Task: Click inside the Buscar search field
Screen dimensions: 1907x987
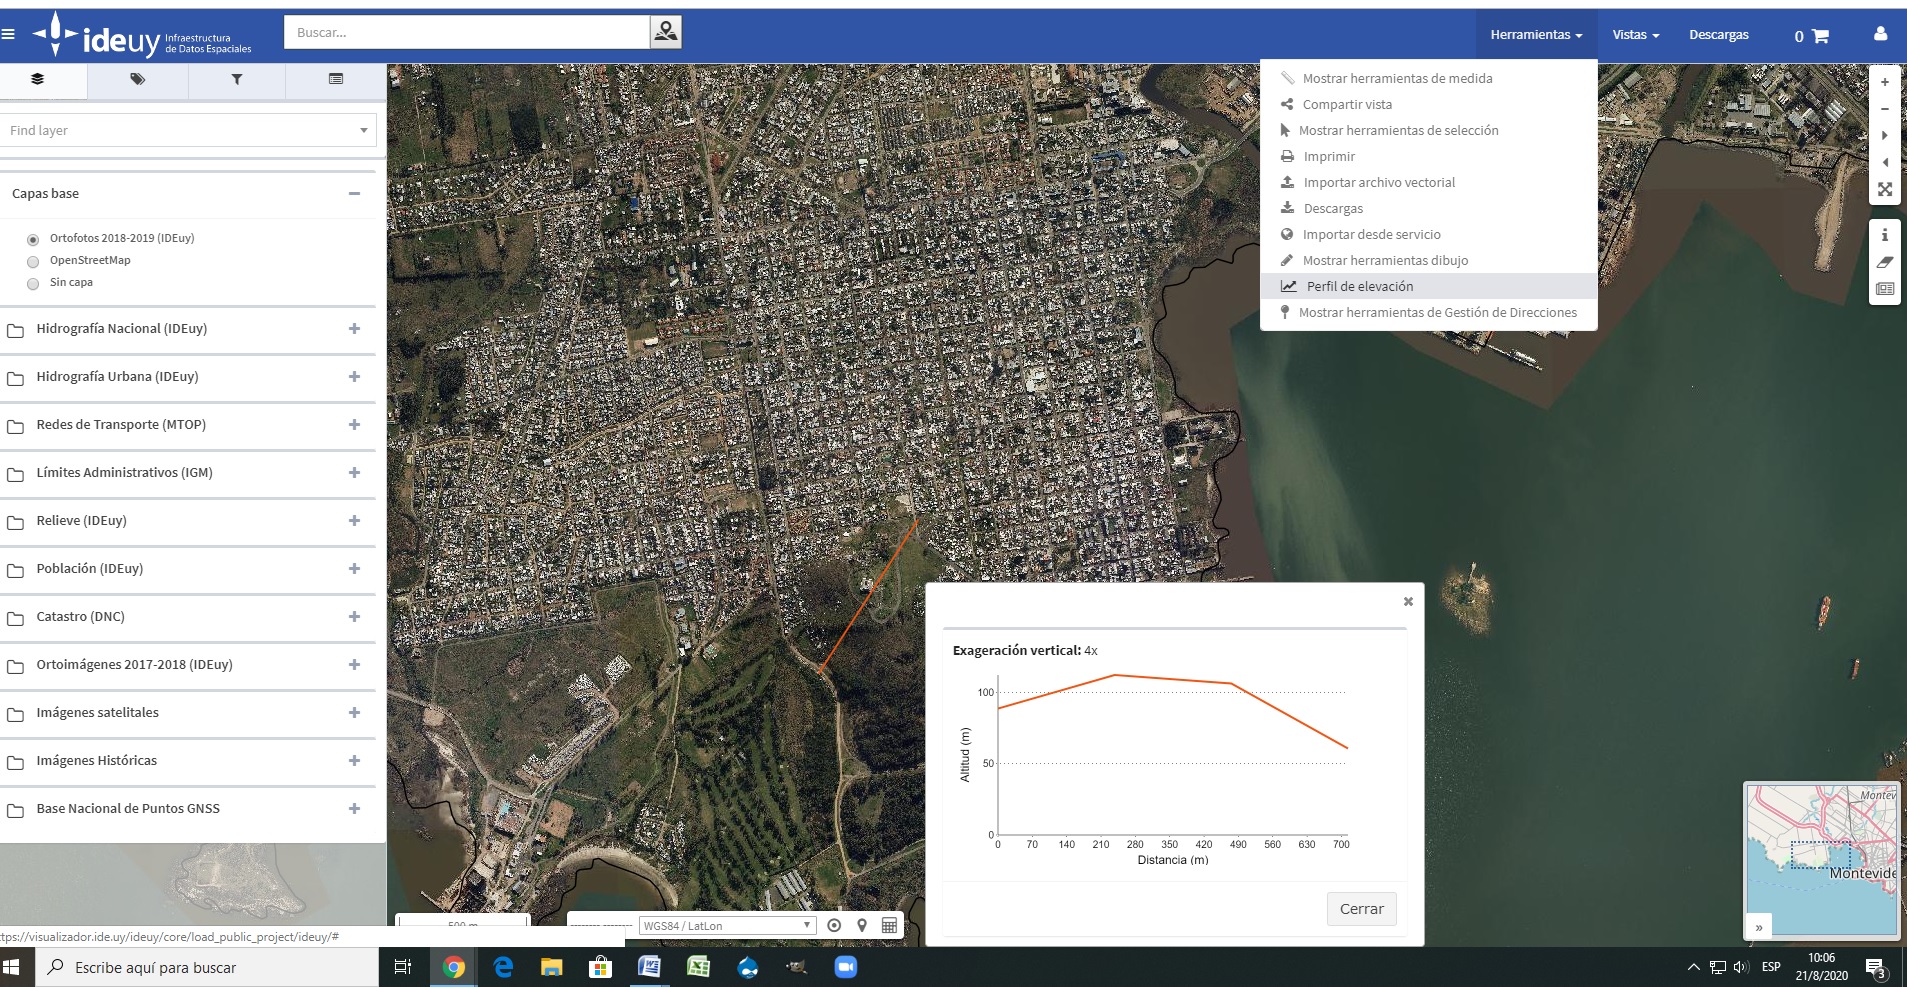Action: (x=468, y=31)
